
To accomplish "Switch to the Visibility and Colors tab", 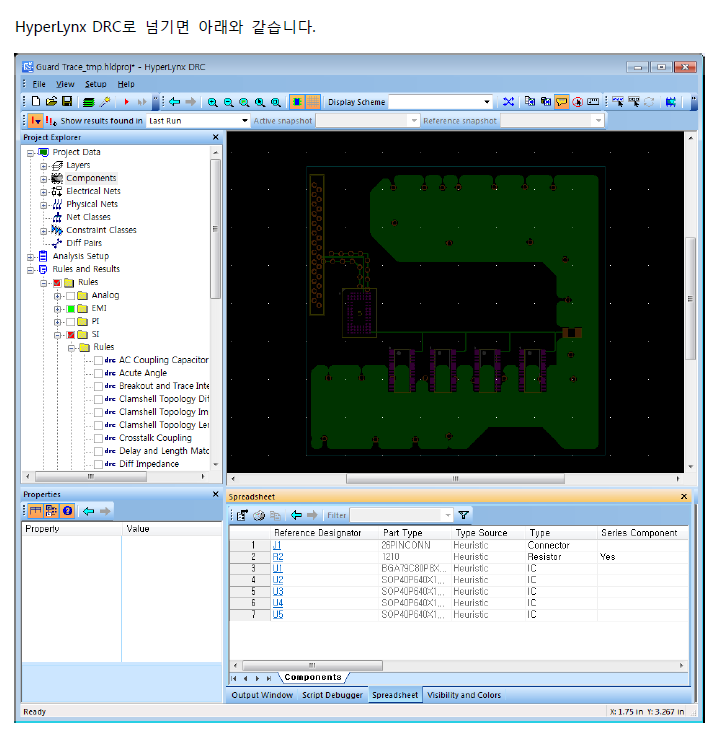I will [463, 695].
